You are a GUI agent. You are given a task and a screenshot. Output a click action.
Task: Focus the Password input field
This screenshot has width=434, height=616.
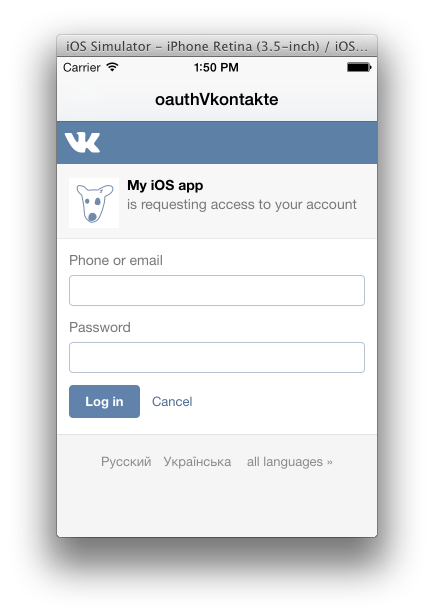coord(217,358)
